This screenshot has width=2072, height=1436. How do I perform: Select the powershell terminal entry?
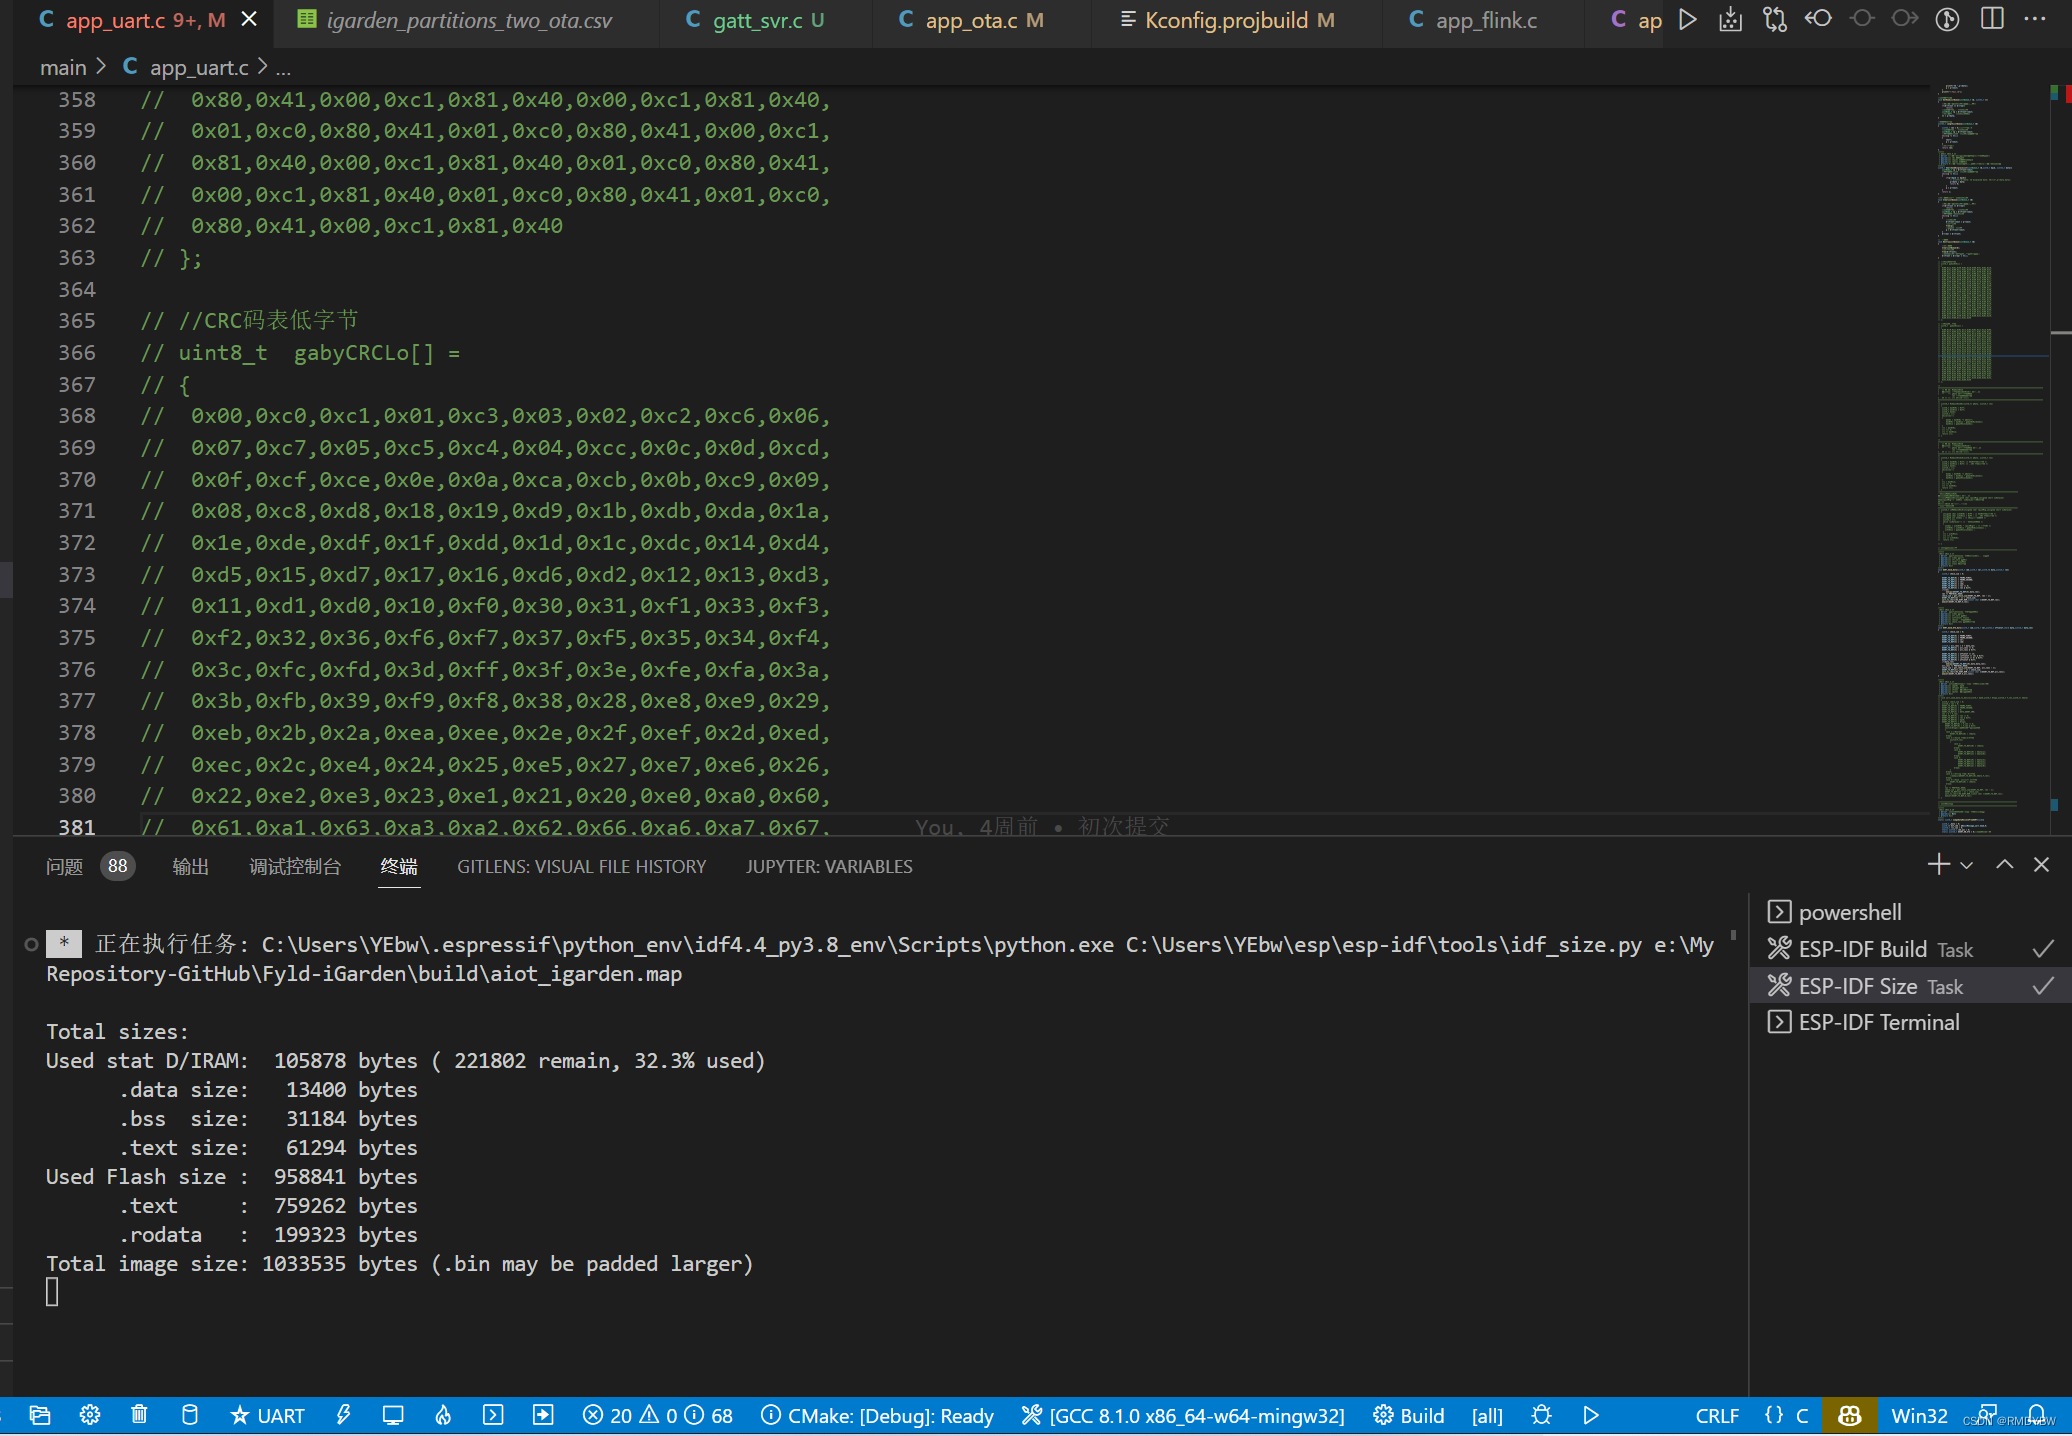click(x=1909, y=912)
